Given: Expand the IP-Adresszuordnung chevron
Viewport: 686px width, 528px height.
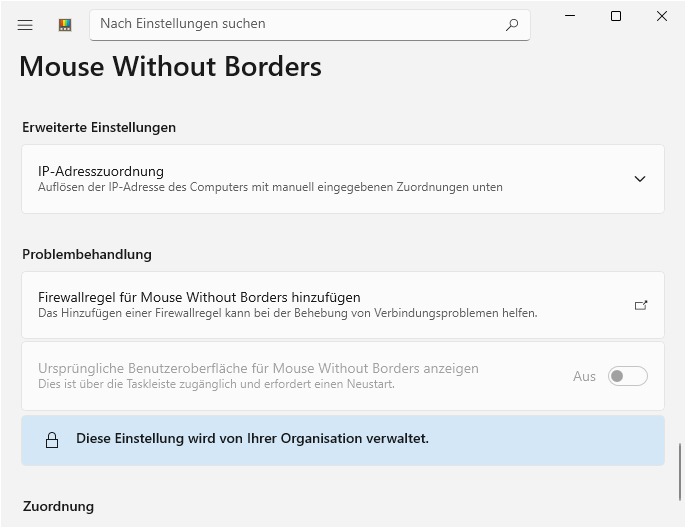Looking at the screenshot, I should click(640, 179).
